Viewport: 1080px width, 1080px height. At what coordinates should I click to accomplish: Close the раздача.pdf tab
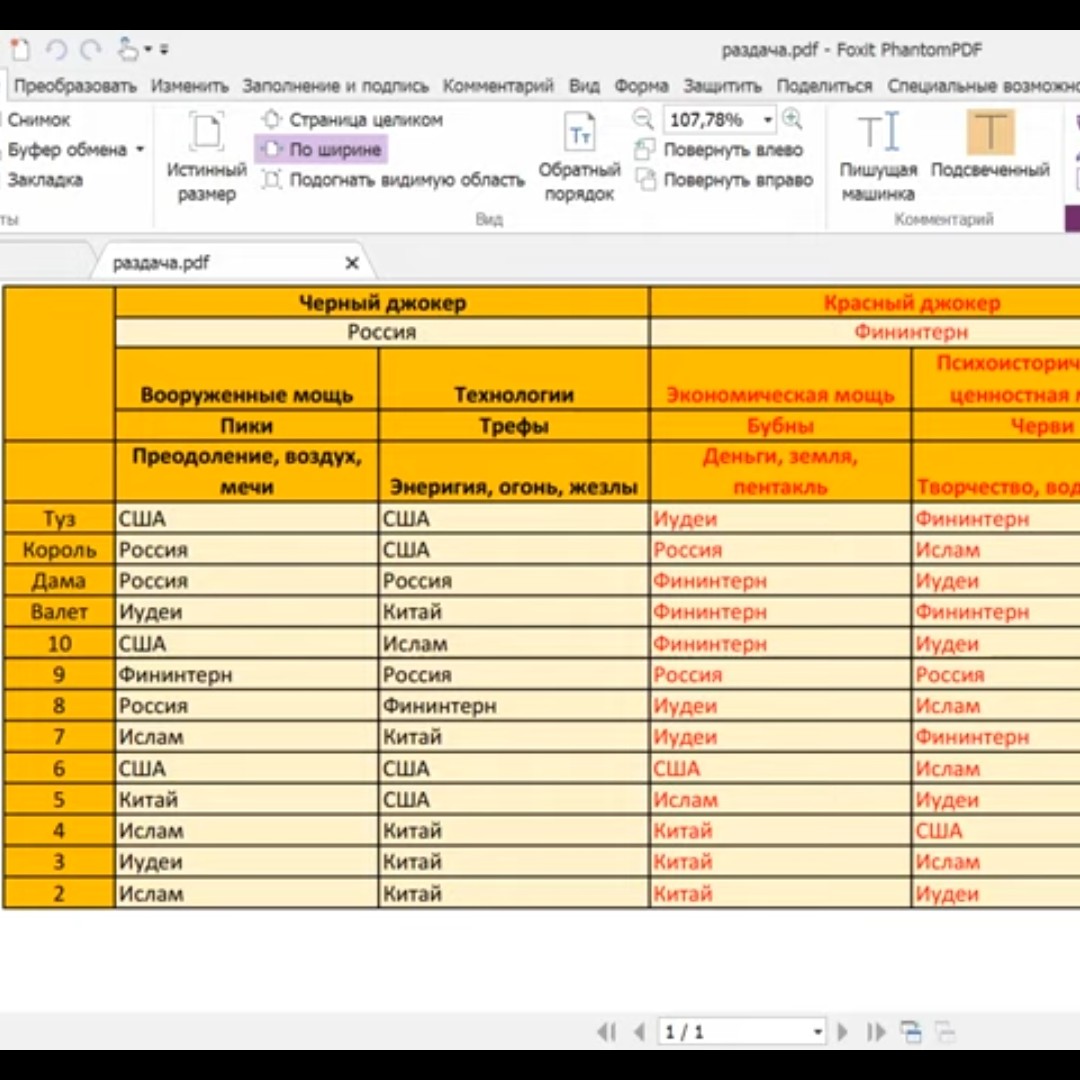[352, 263]
